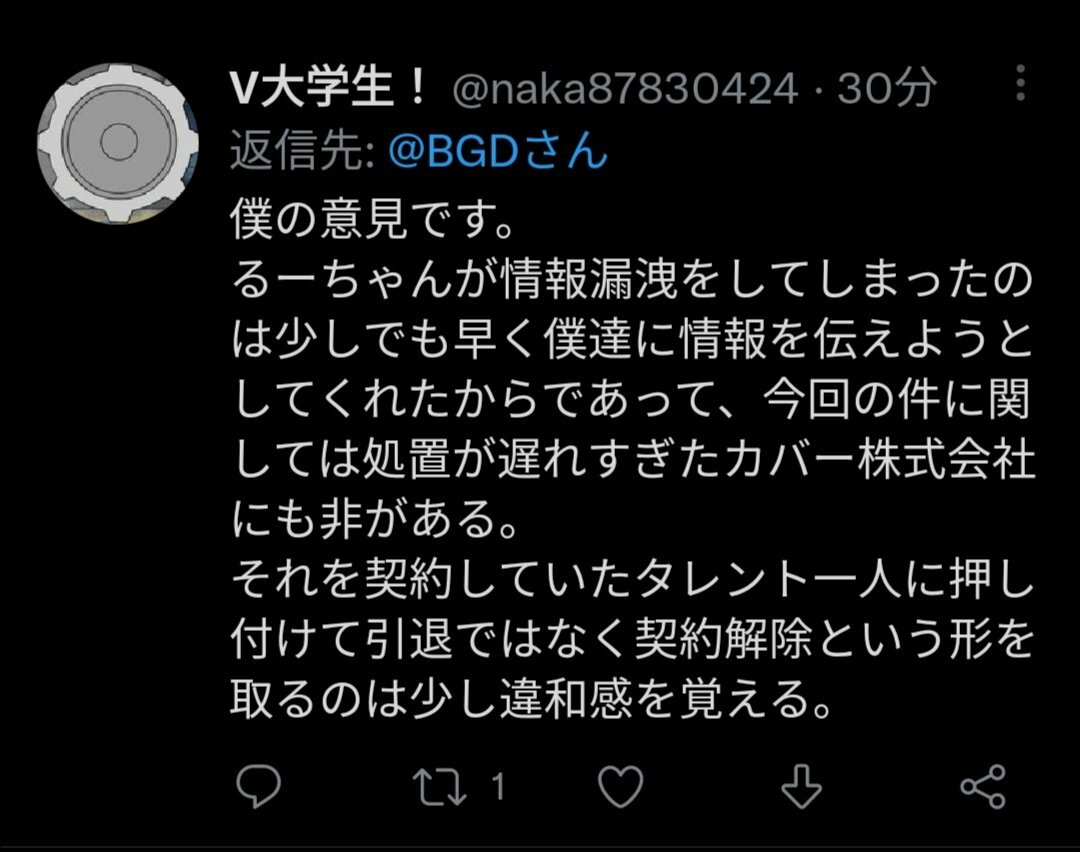
Task: Tap the line にも非がある。
Action: pos(374,520)
